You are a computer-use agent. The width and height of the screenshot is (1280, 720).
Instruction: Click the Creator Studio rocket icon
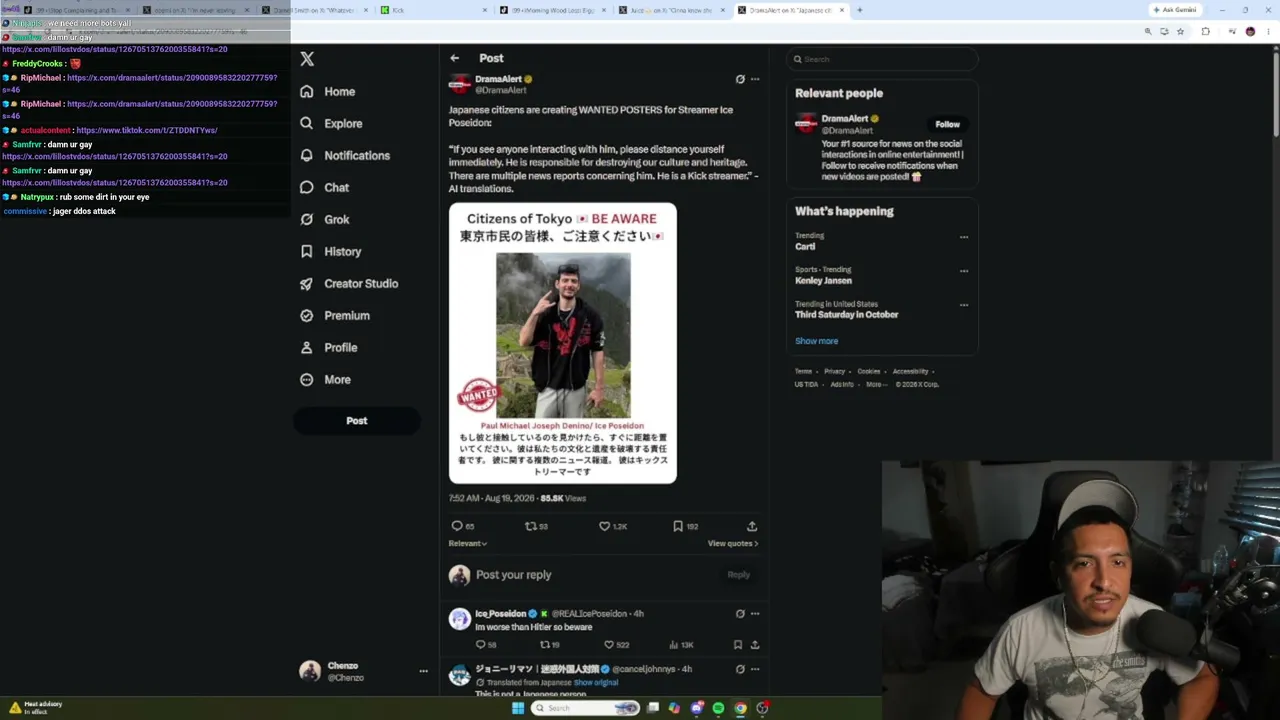point(306,284)
